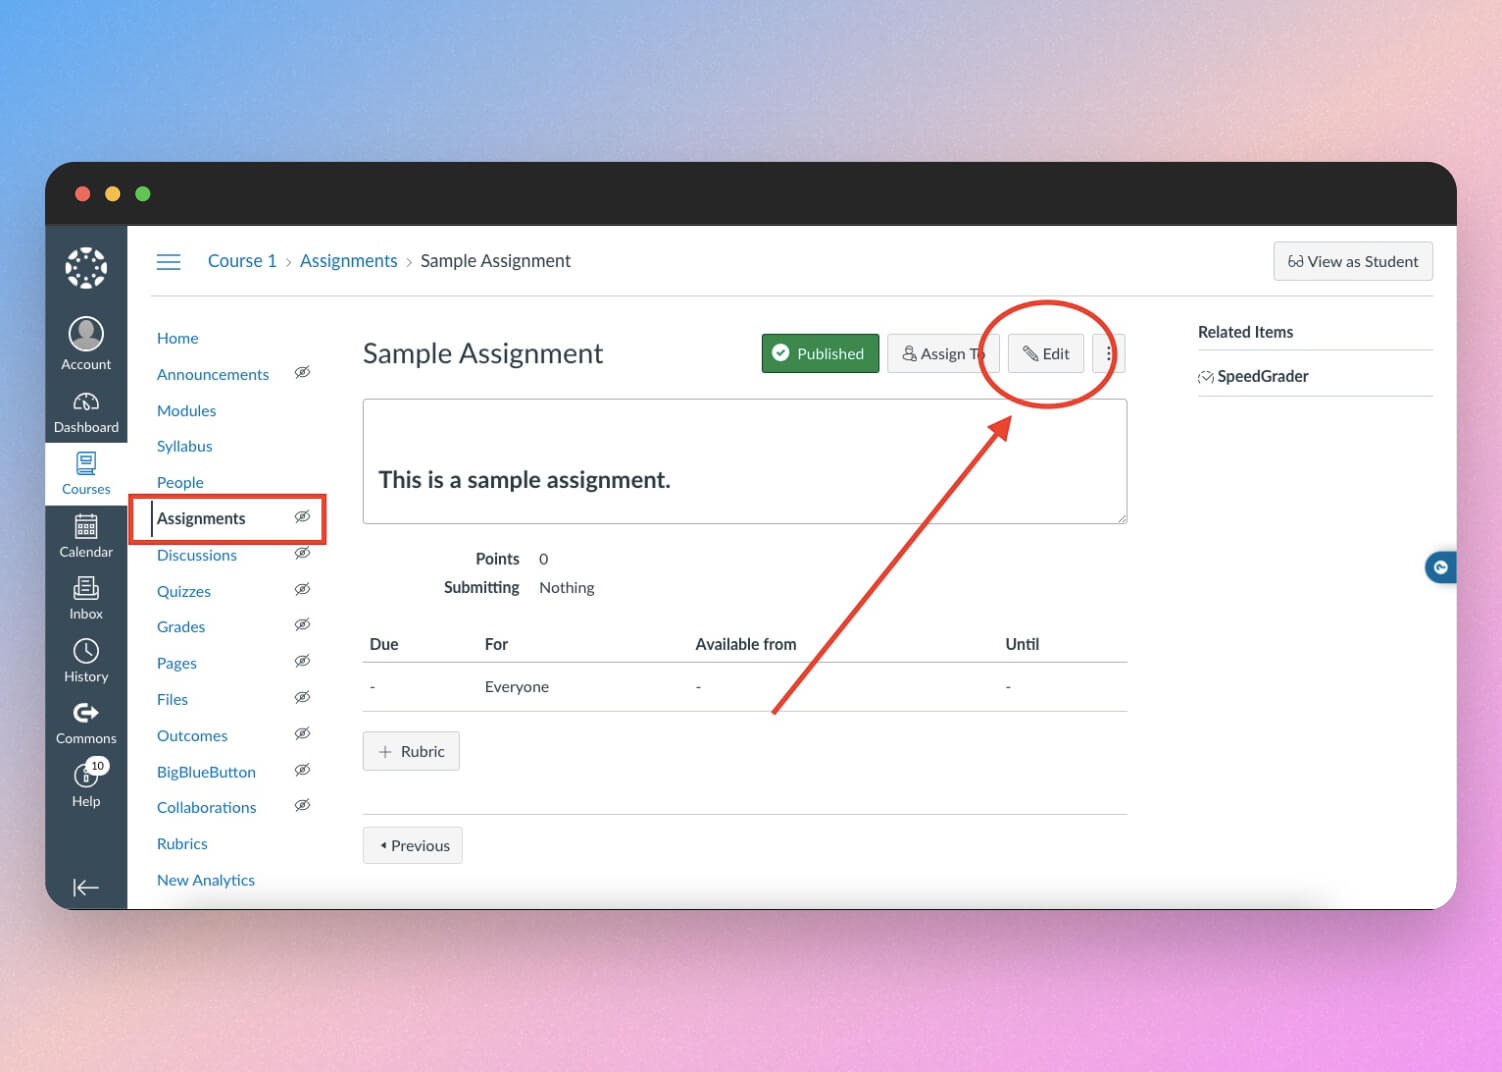
Task: Toggle visibility of Announcements
Action: click(302, 372)
